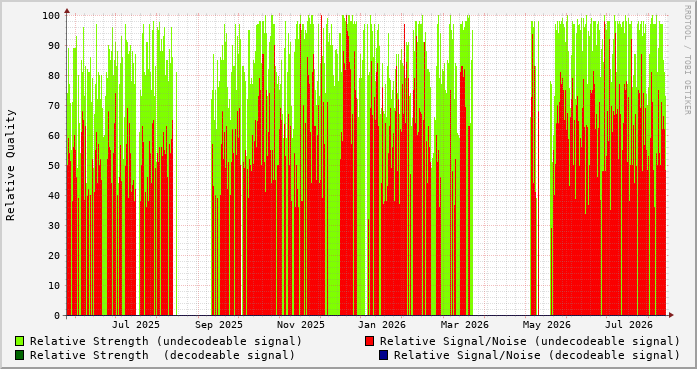Click the RRDTOOL / TOBI OETIKER watermark
This screenshot has height=369, width=697.
pyautogui.click(x=687, y=60)
